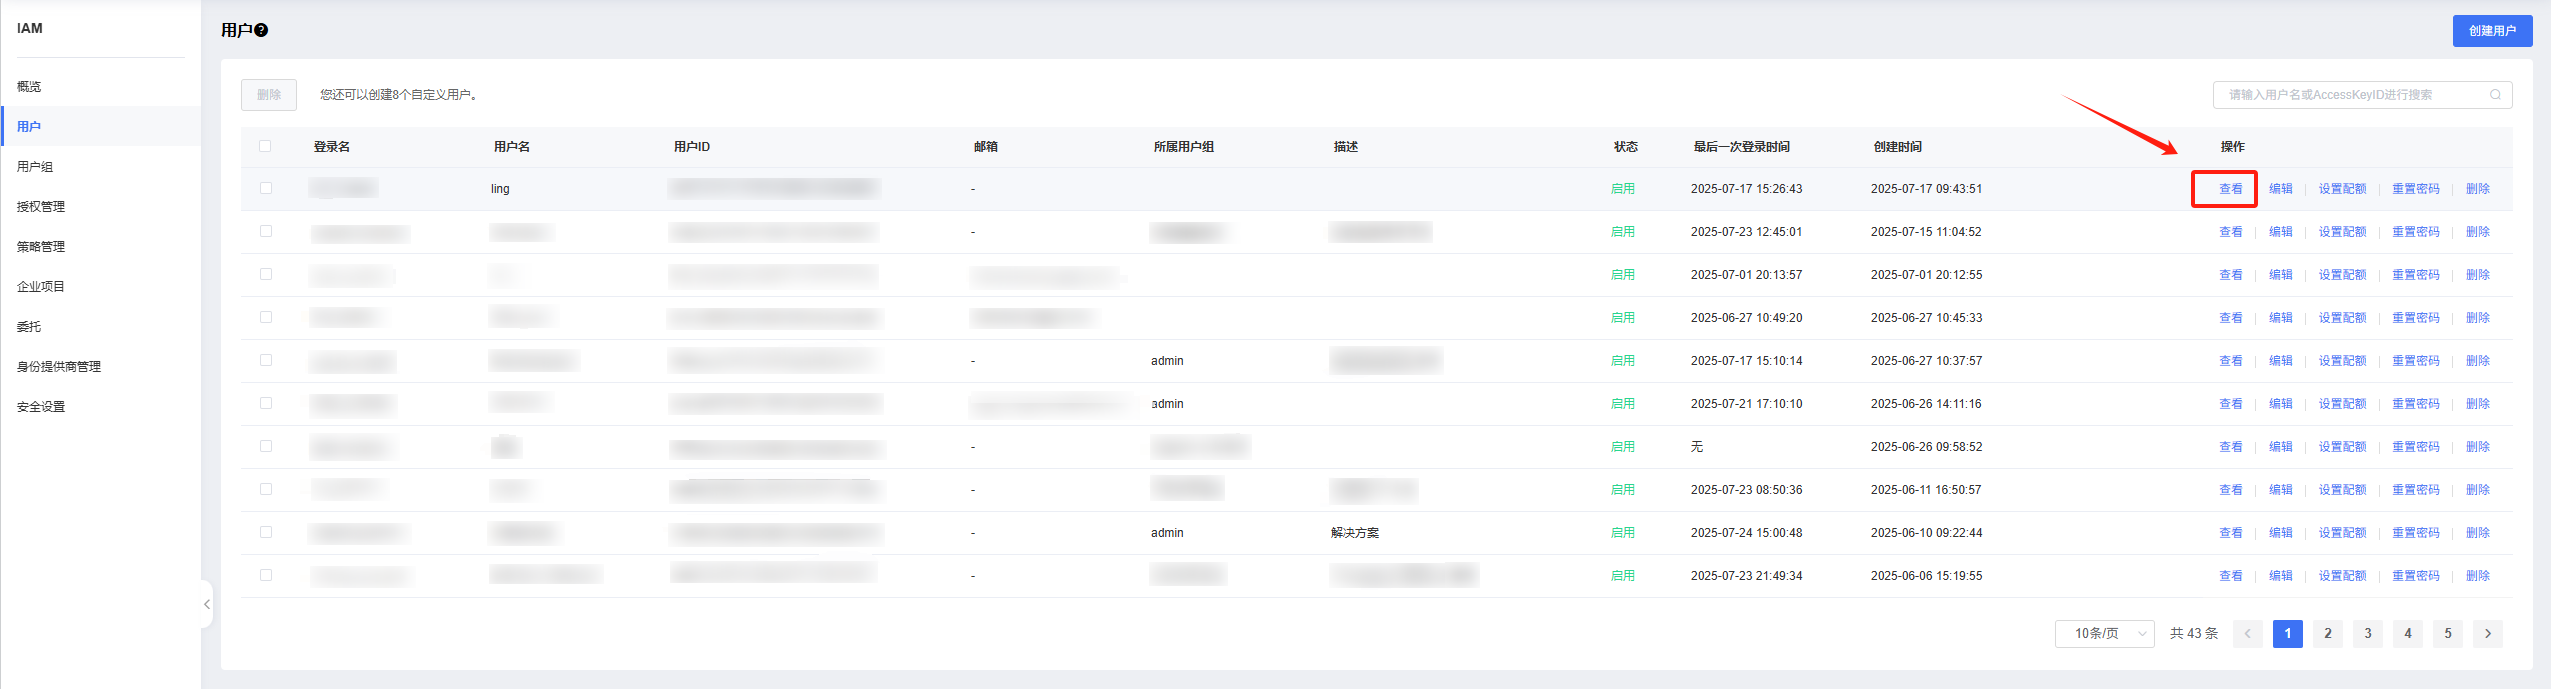Click the 创建用户 button
The image size is (2551, 689).
2492,31
